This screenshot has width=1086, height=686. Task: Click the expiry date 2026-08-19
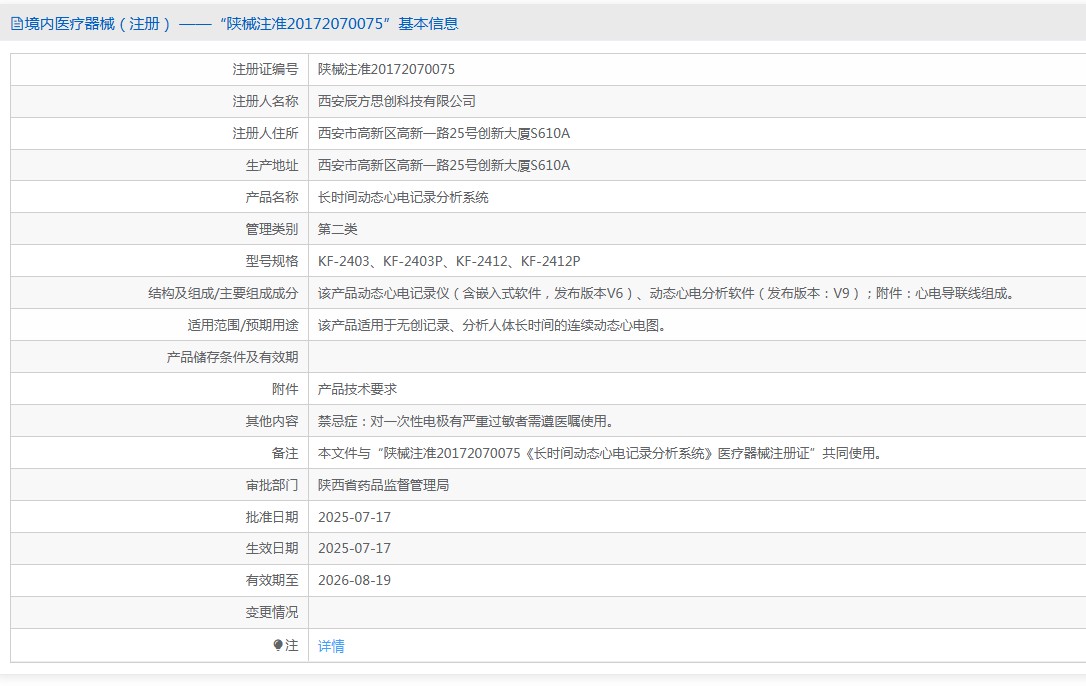click(354, 580)
